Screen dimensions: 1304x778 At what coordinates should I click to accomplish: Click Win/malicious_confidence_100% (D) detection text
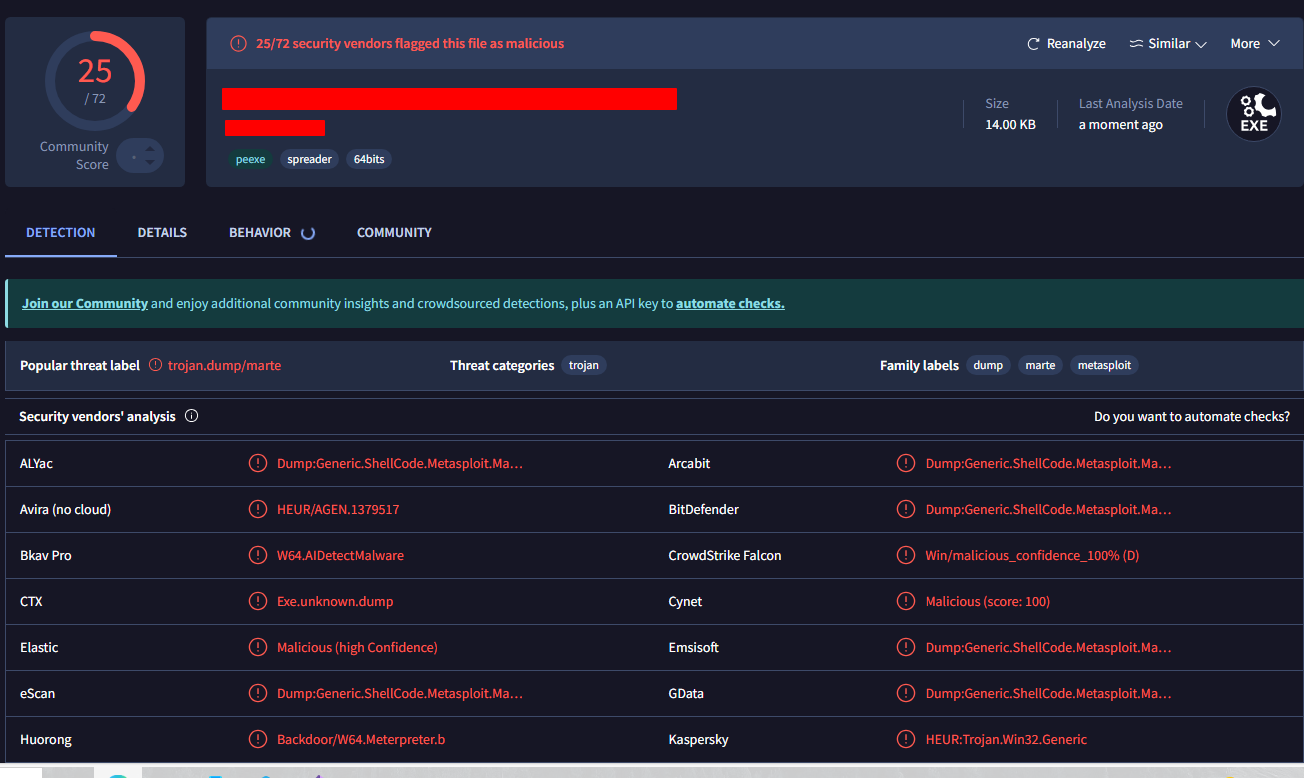click(1032, 555)
